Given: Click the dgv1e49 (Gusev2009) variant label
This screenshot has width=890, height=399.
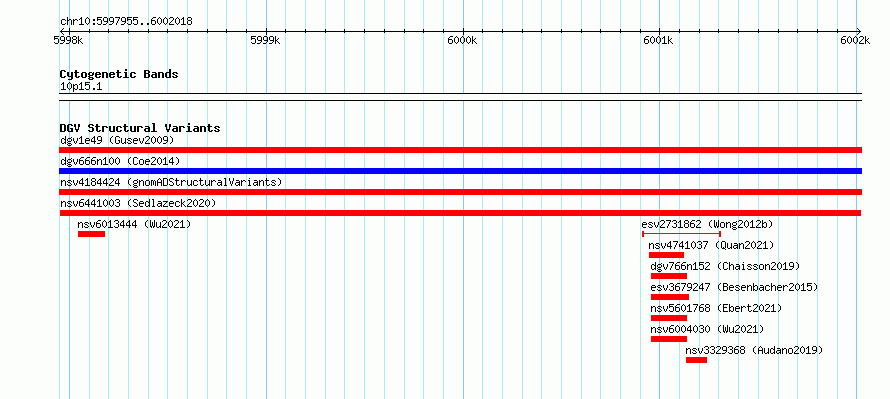Looking at the screenshot, I should 117,140.
